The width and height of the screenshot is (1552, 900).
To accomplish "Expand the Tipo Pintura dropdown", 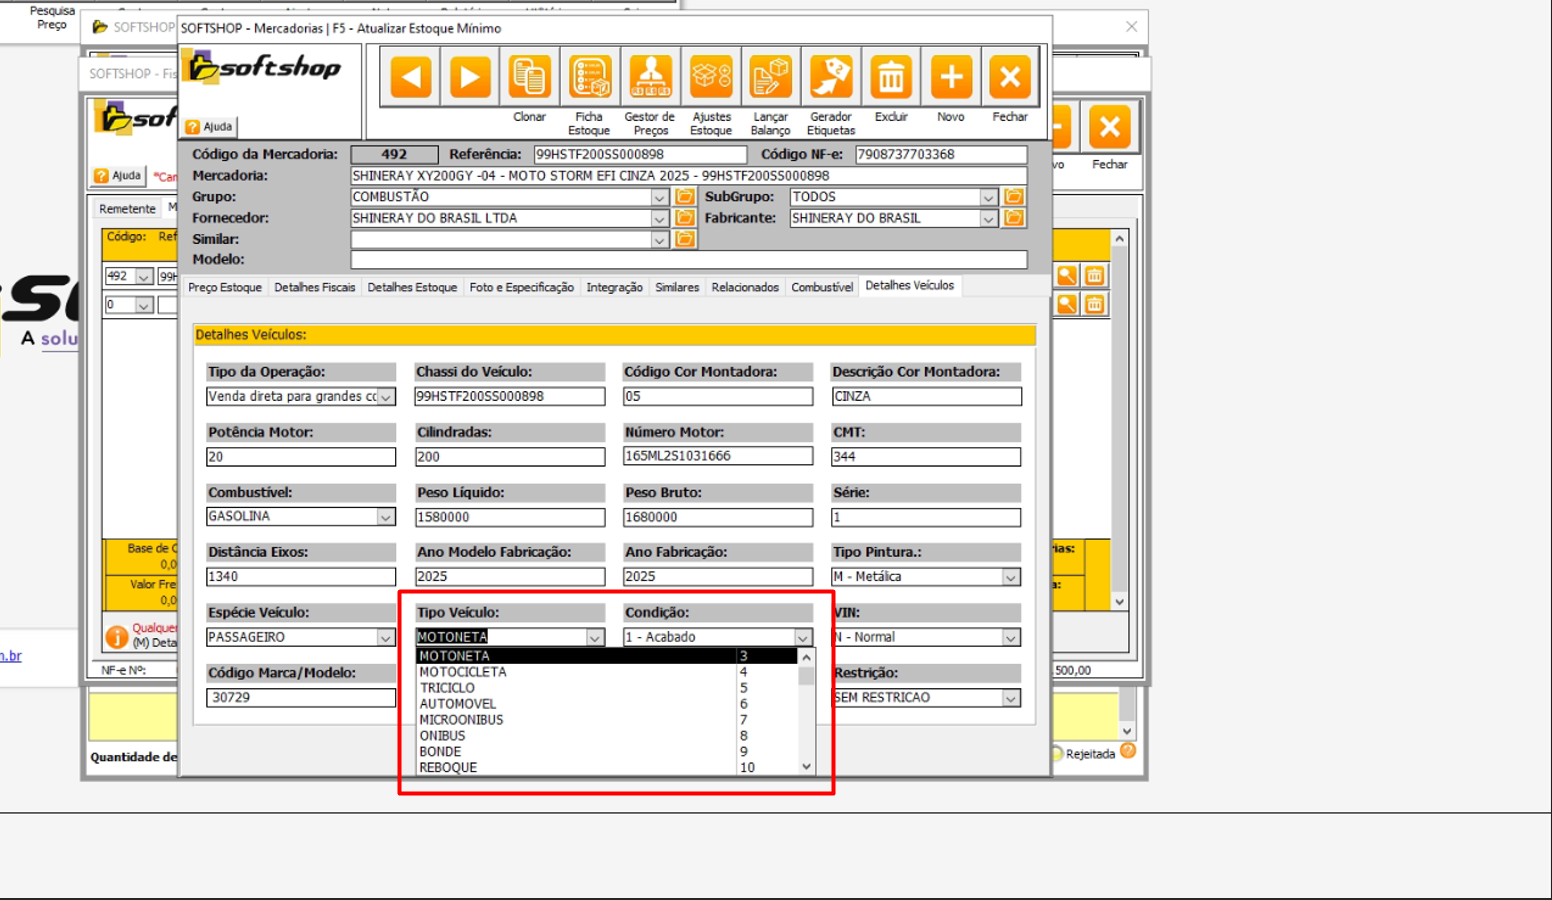I will [1010, 577].
